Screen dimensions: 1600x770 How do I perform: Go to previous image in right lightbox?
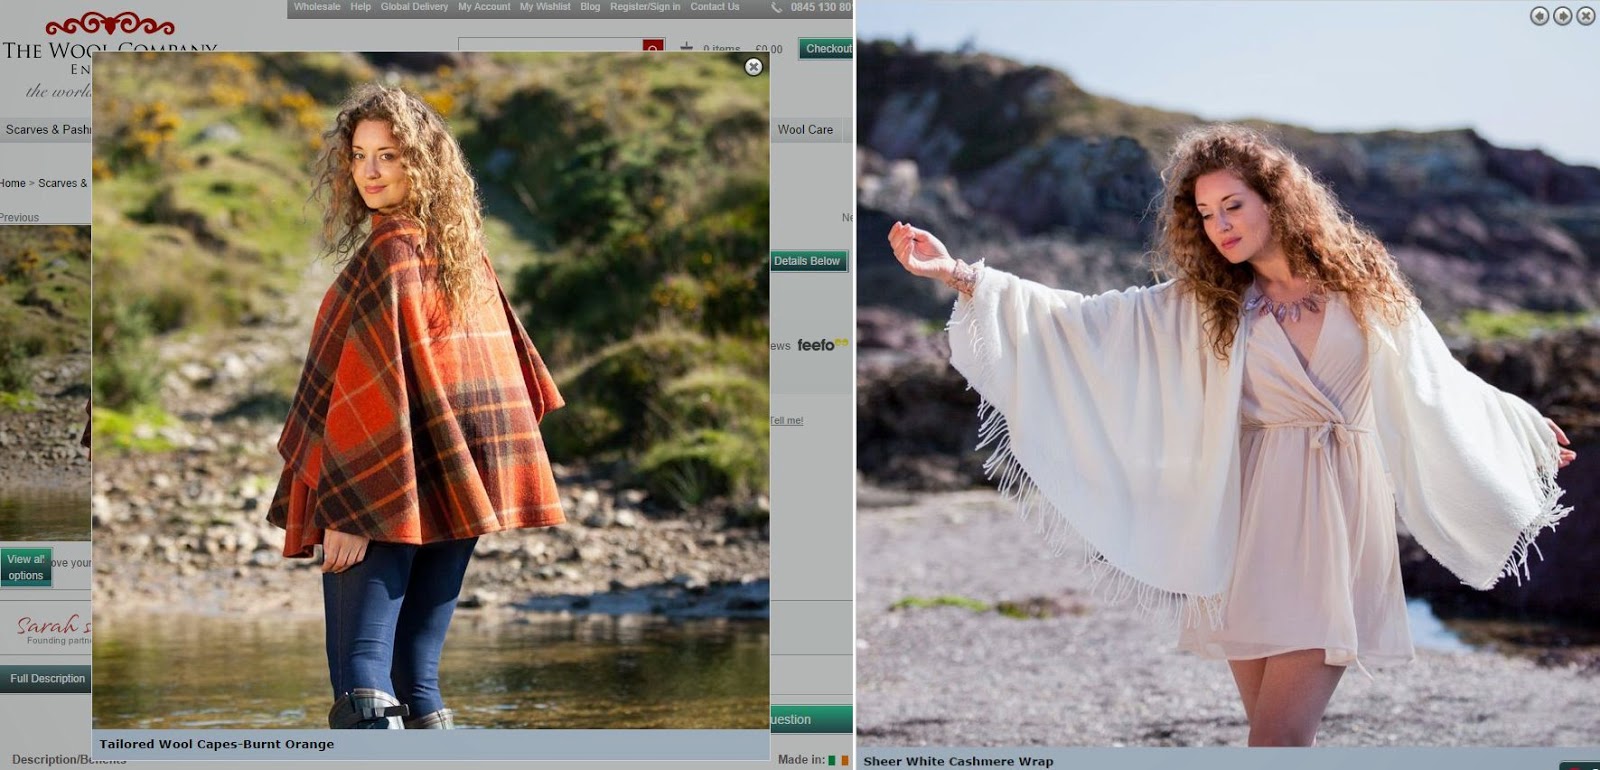(1539, 16)
